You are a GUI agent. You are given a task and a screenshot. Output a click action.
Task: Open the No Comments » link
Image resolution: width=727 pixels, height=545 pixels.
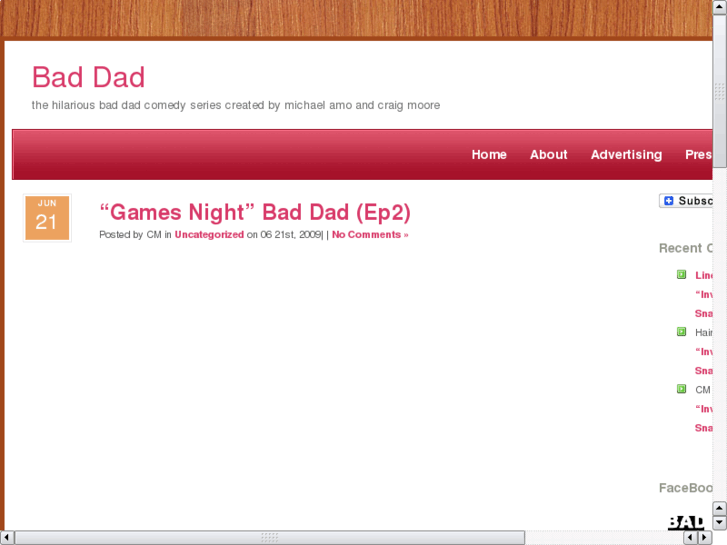tap(370, 235)
